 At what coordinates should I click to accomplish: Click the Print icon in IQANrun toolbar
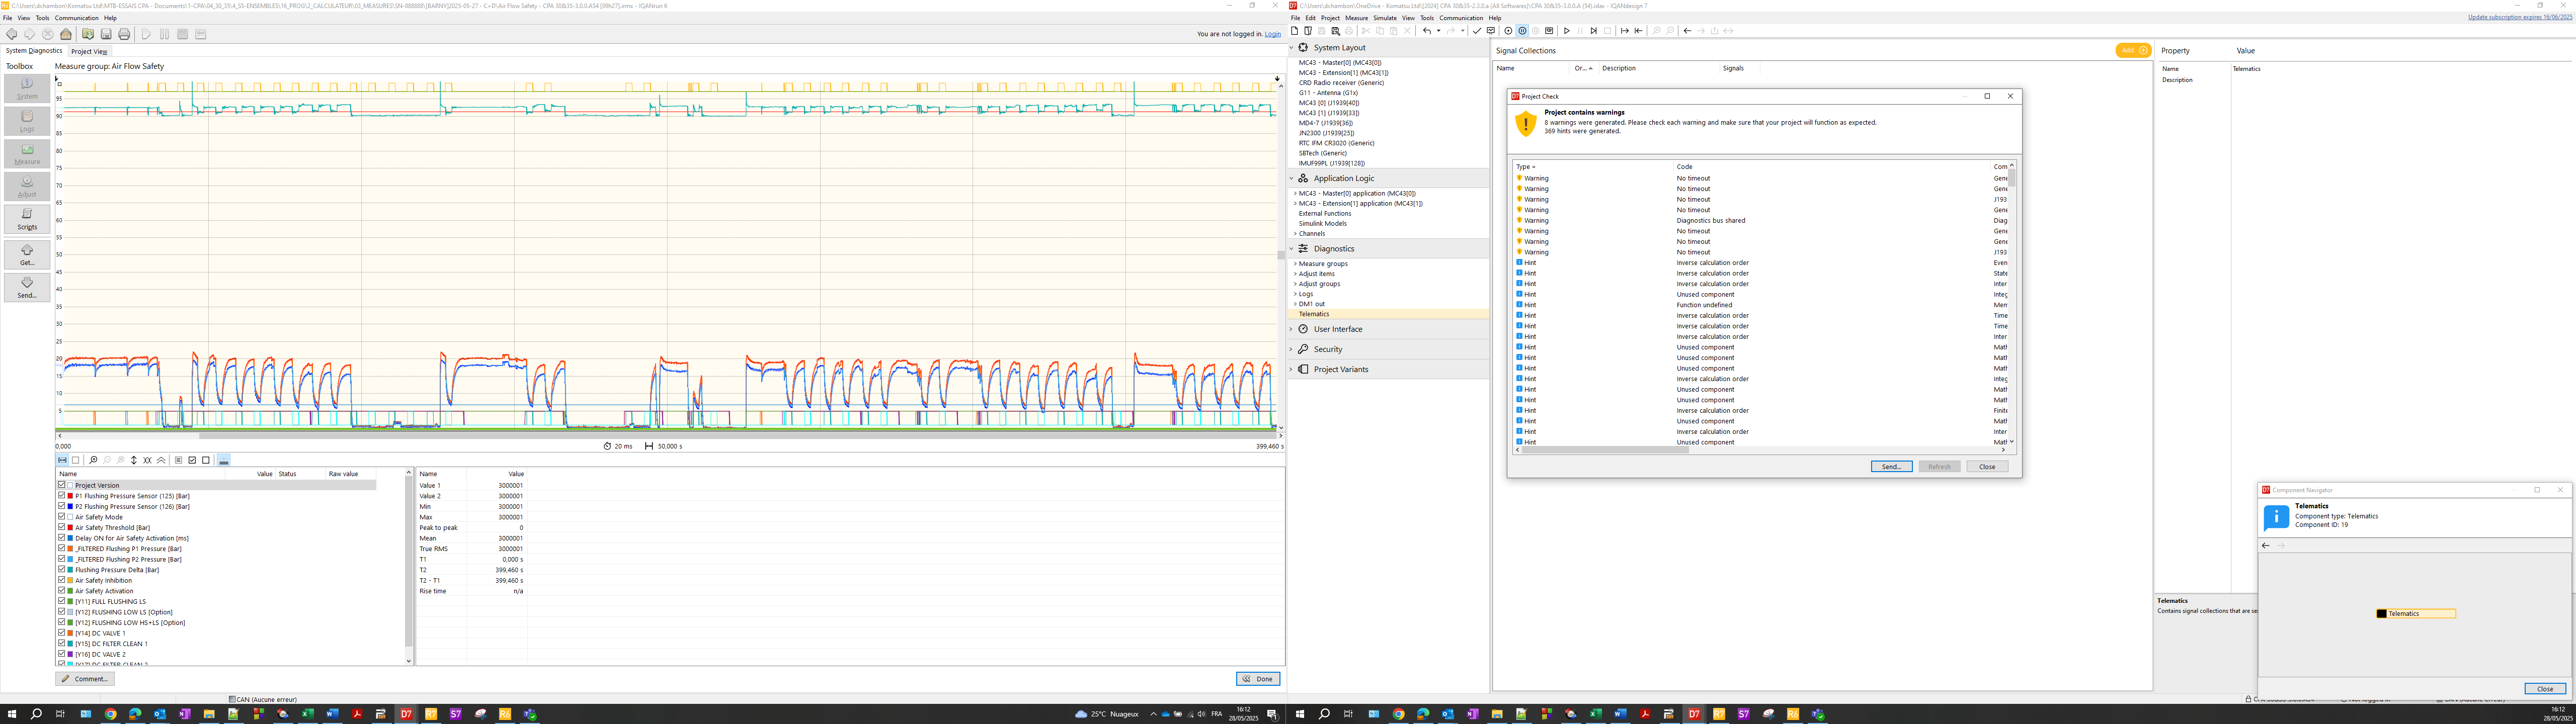(x=124, y=34)
